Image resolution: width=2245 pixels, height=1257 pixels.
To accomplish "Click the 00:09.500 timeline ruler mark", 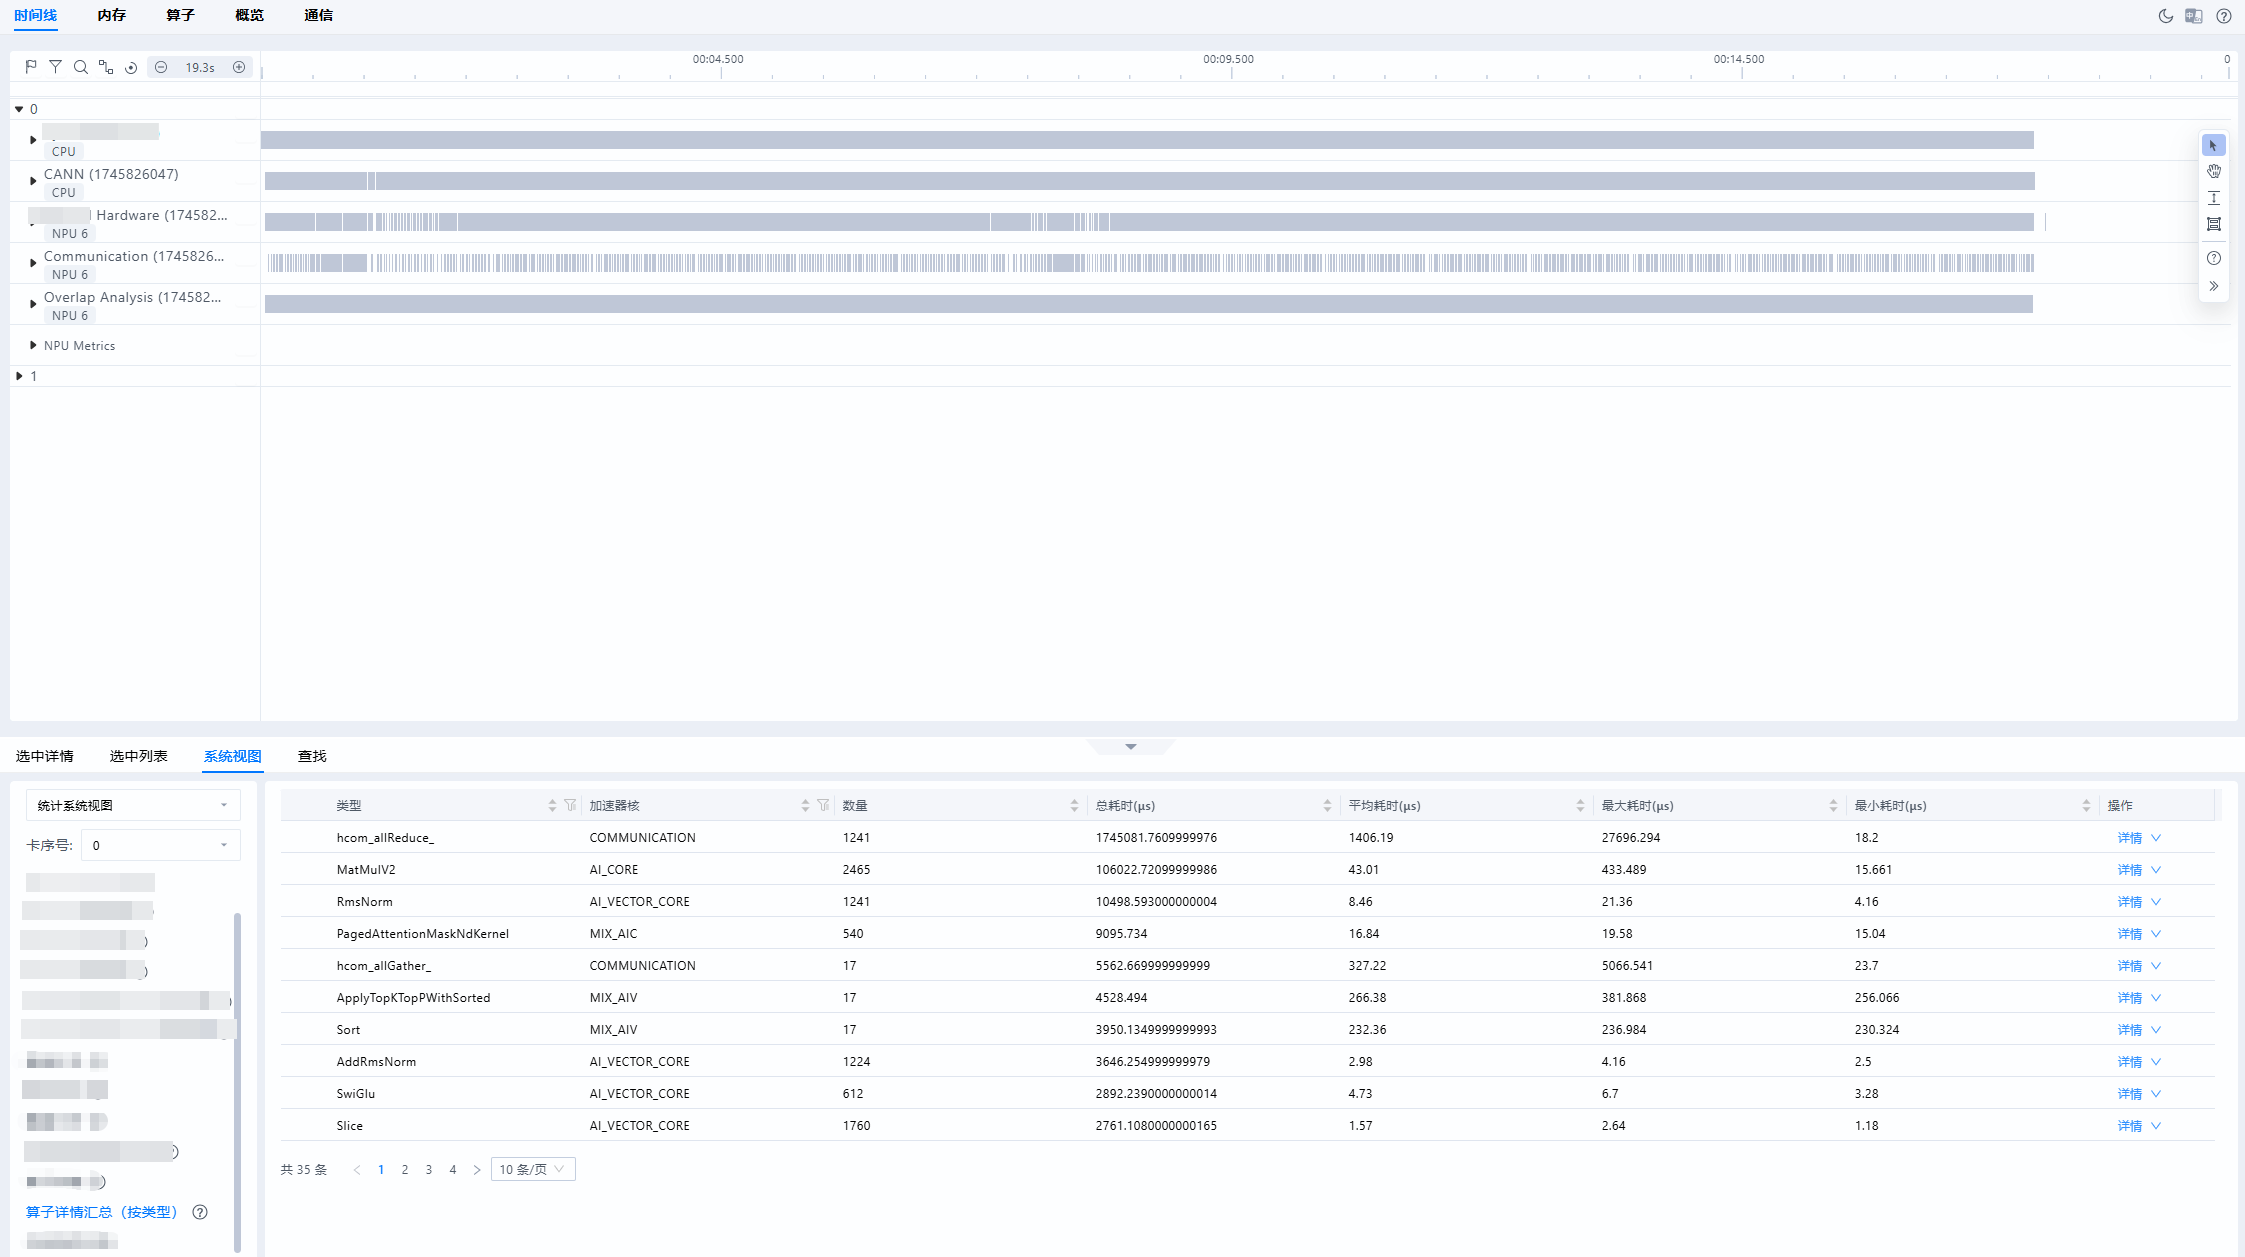I will [1228, 59].
